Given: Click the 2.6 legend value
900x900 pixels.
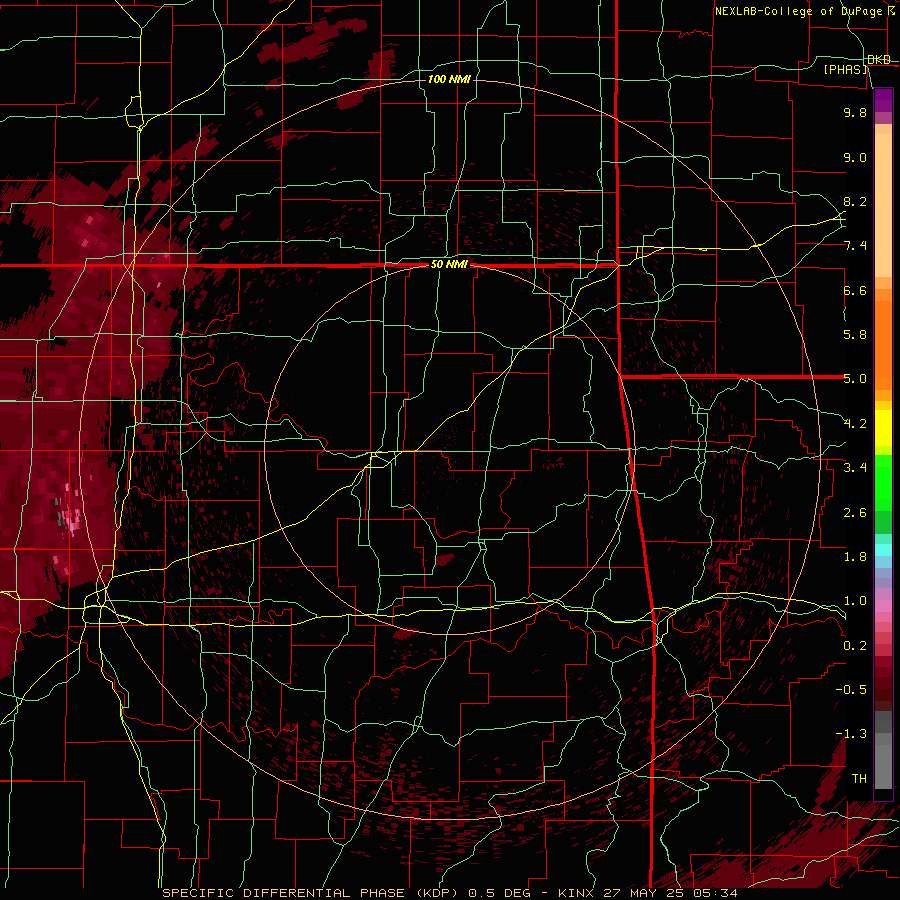Looking at the screenshot, I should coord(855,513).
